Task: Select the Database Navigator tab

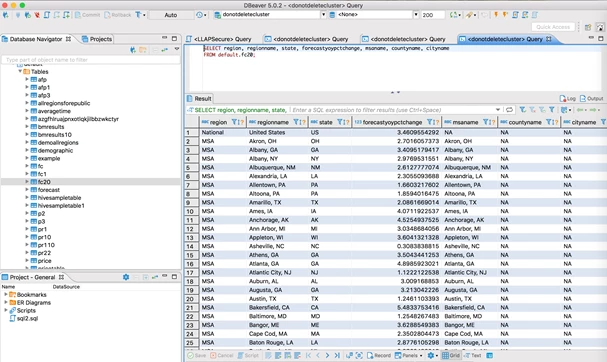Action: [x=36, y=39]
